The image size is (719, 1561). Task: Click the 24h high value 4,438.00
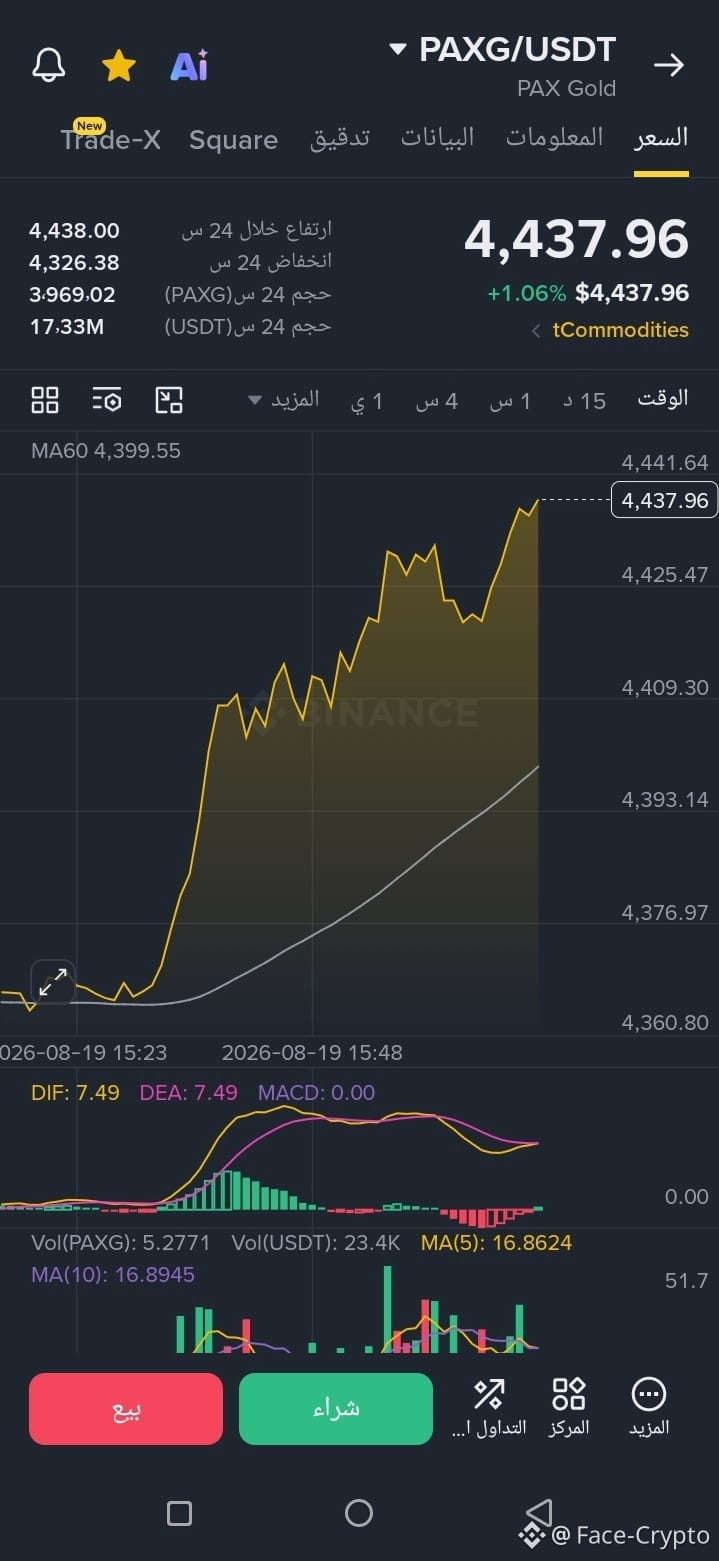tap(74, 231)
